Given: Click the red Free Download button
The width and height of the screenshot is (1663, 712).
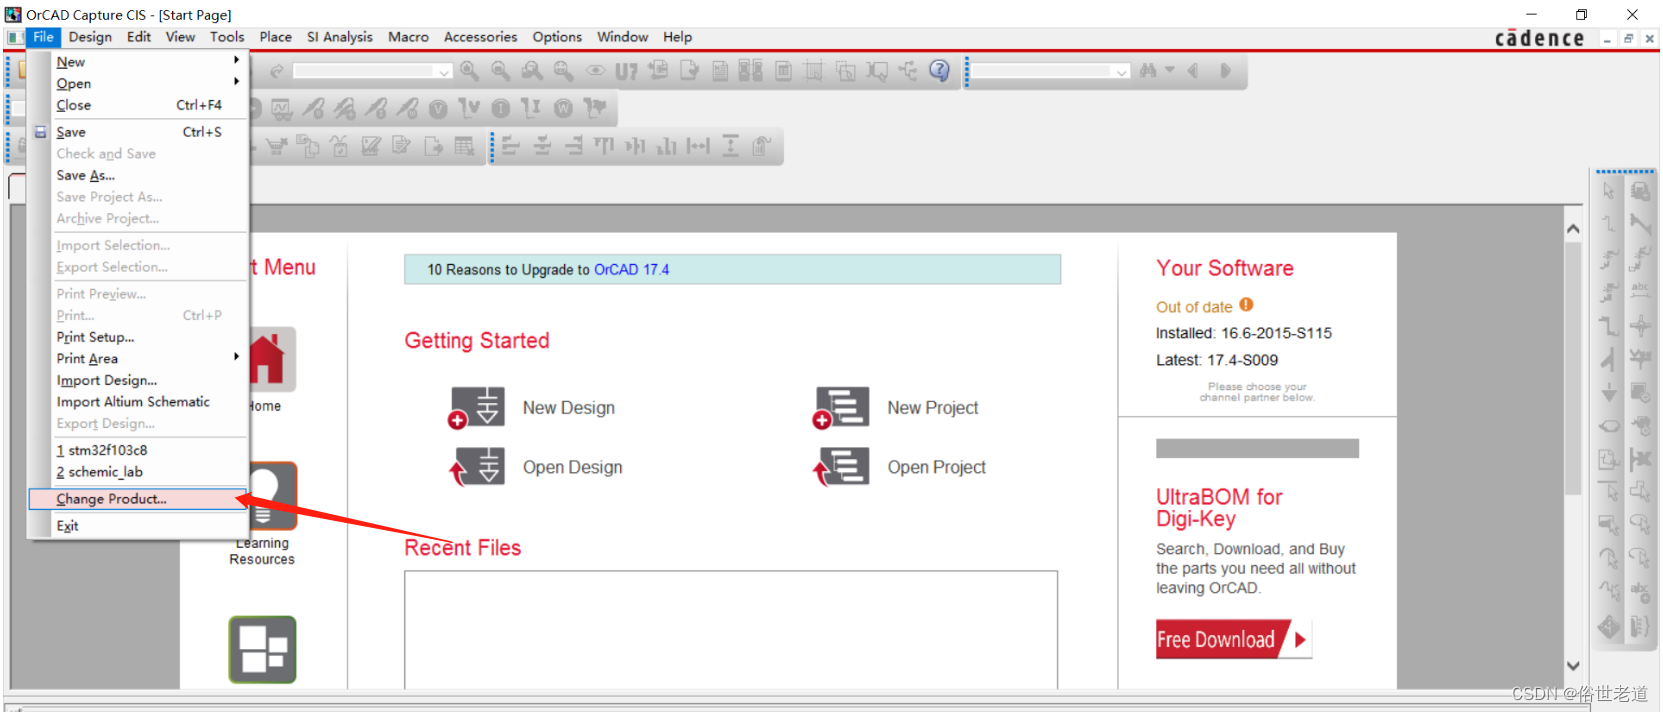Looking at the screenshot, I should (x=1233, y=639).
